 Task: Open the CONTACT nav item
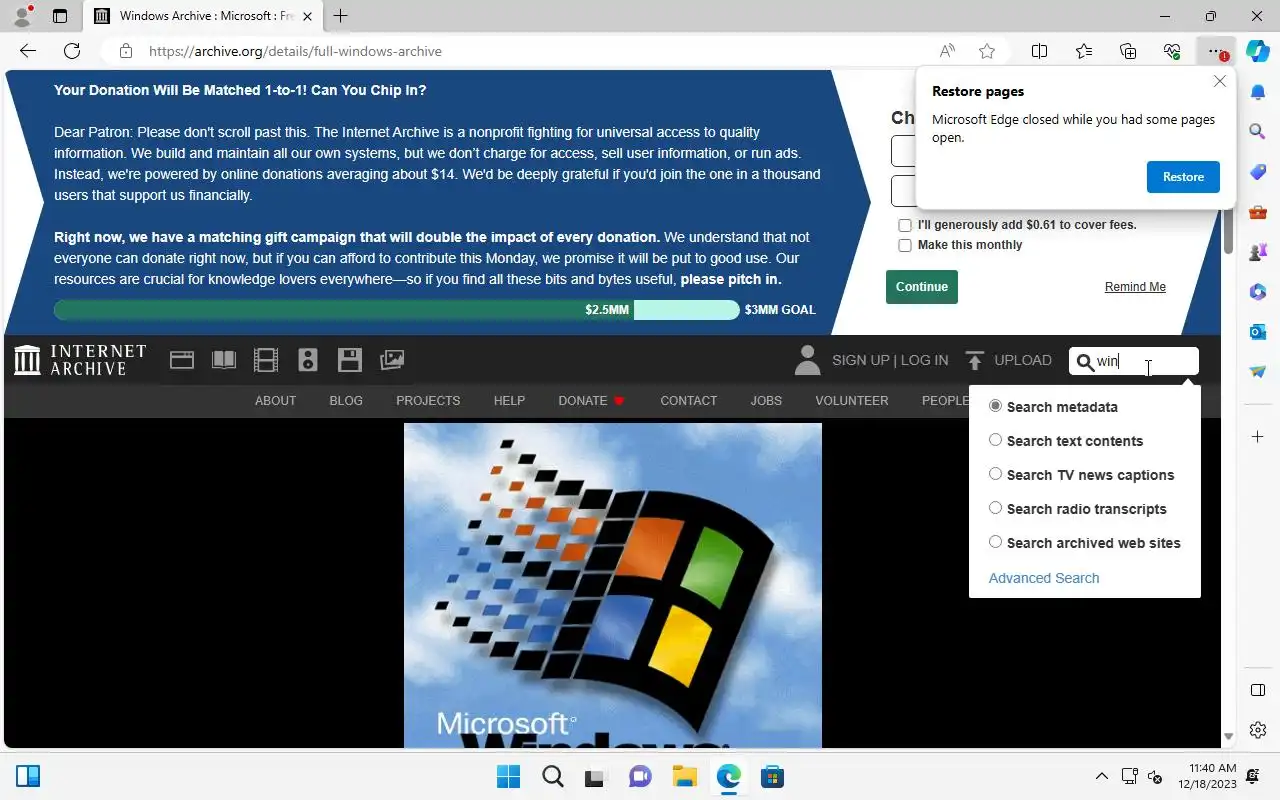point(688,400)
